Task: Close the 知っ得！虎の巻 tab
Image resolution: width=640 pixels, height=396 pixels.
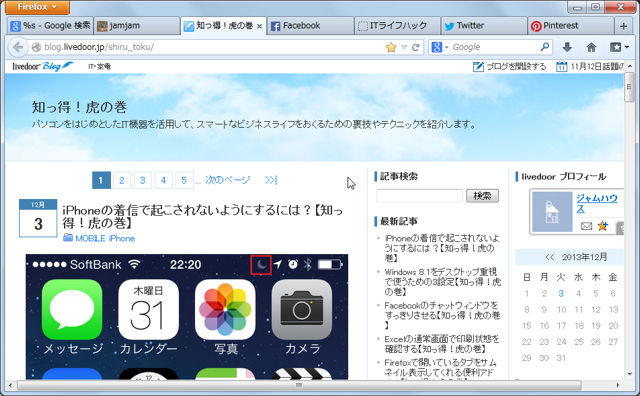Action: [260, 26]
